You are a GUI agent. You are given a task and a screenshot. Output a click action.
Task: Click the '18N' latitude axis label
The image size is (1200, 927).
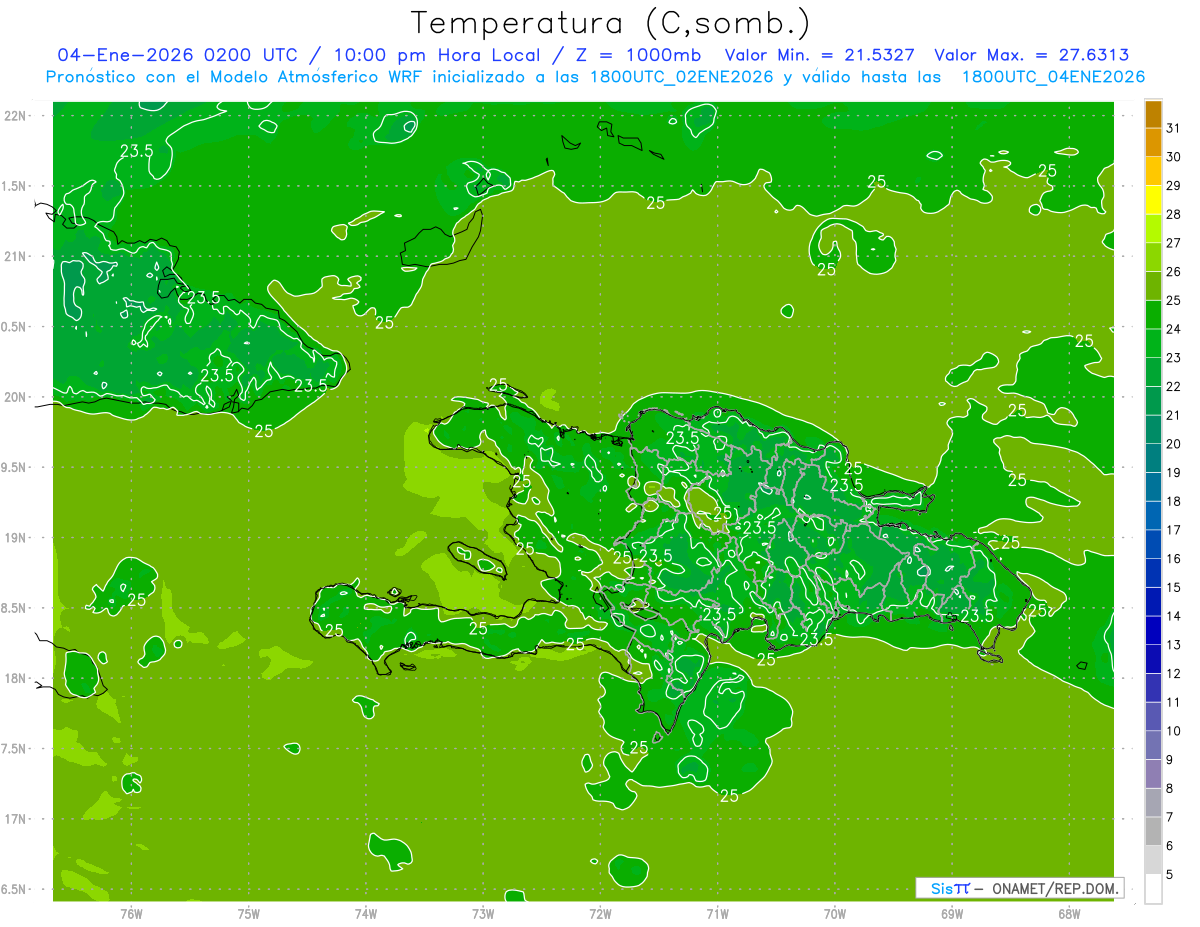pyautogui.click(x=15, y=678)
